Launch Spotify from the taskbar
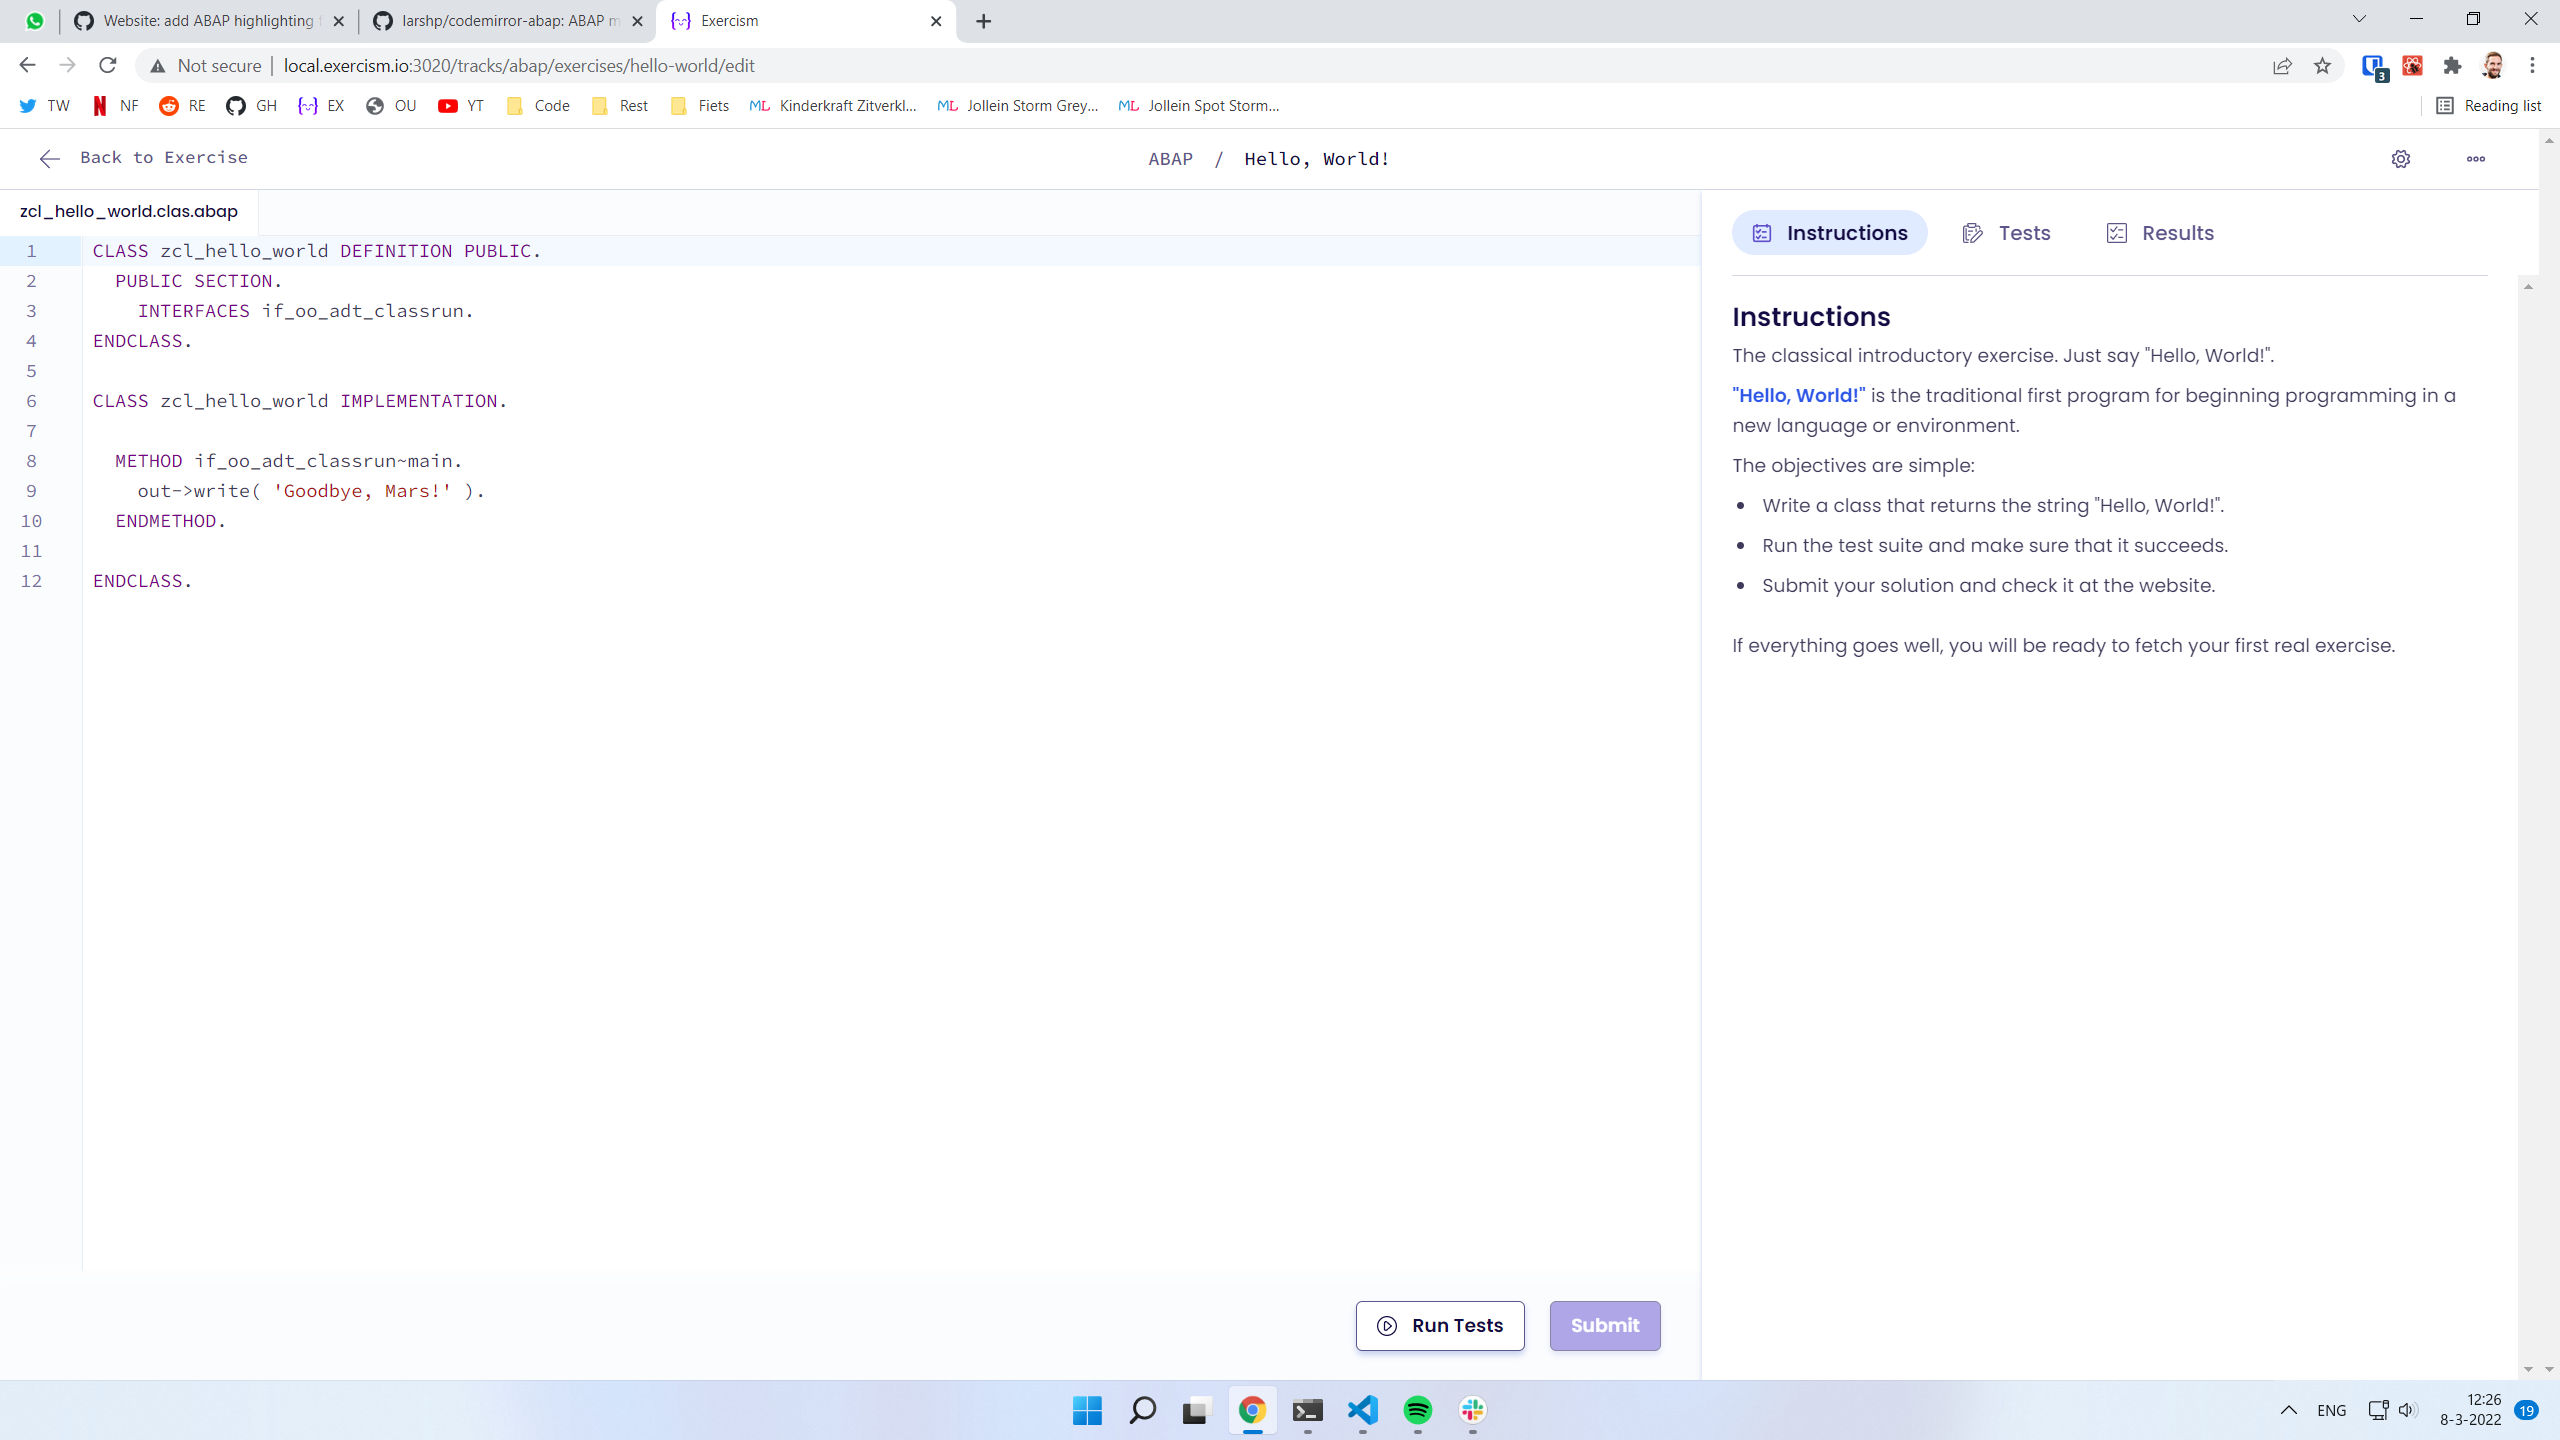This screenshot has width=2560, height=1440. coord(1417,1412)
